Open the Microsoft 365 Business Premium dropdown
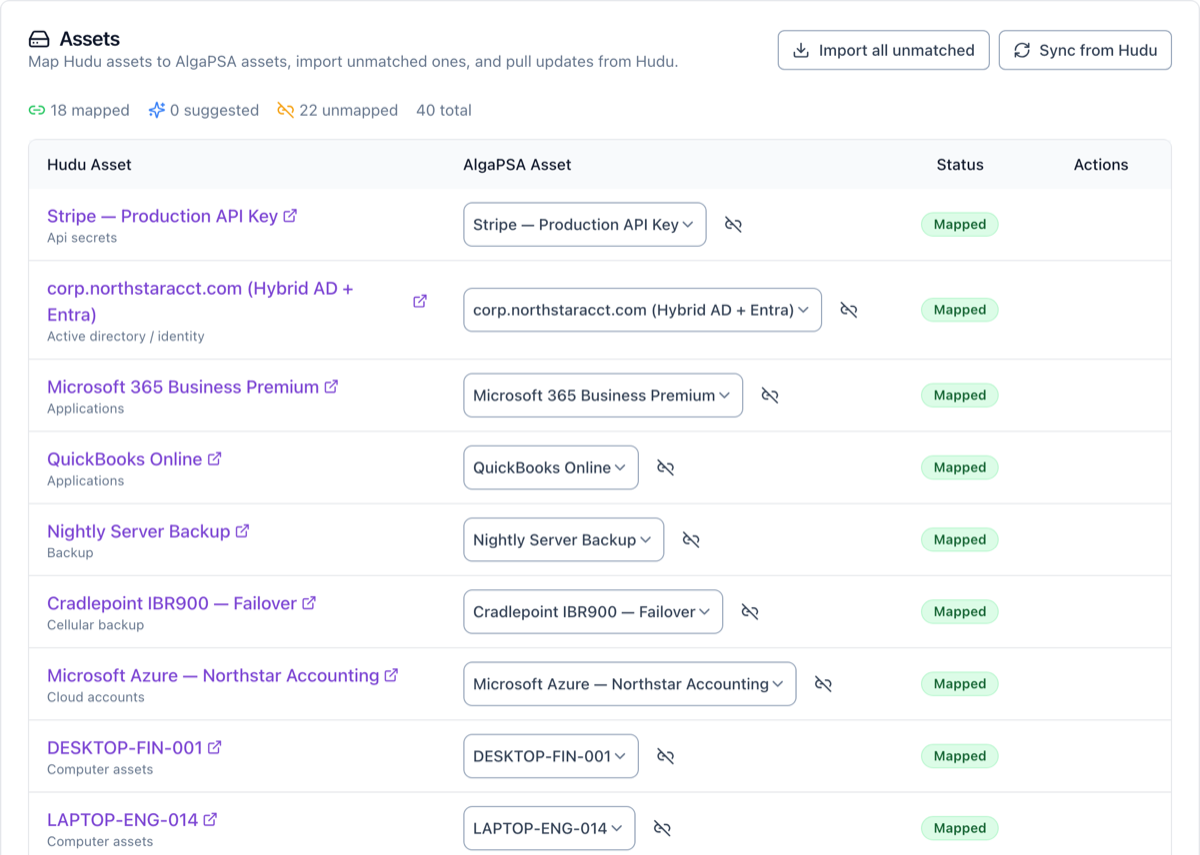Screen dimensions: 1200x855 (x=603, y=395)
